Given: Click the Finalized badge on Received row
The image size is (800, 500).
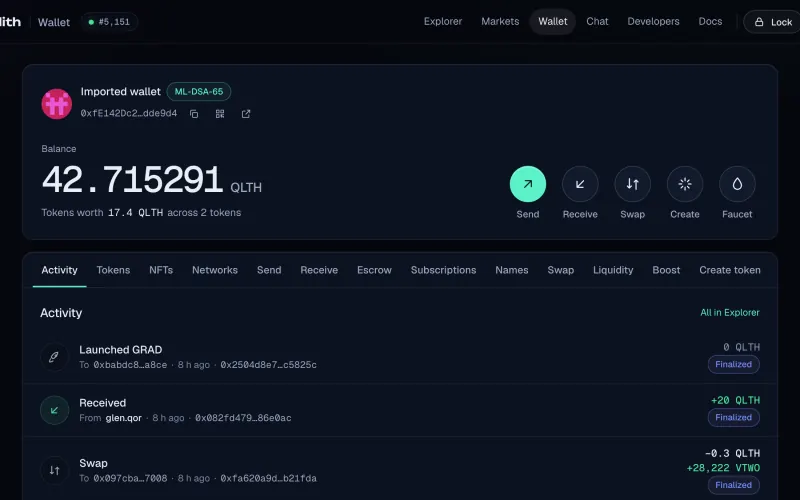Looking at the screenshot, I should 734,417.
